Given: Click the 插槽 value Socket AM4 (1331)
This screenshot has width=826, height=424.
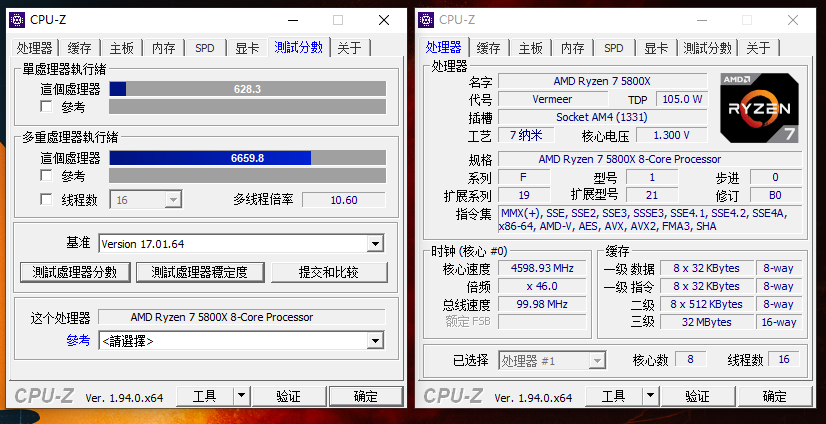Looking at the screenshot, I should point(603,117).
